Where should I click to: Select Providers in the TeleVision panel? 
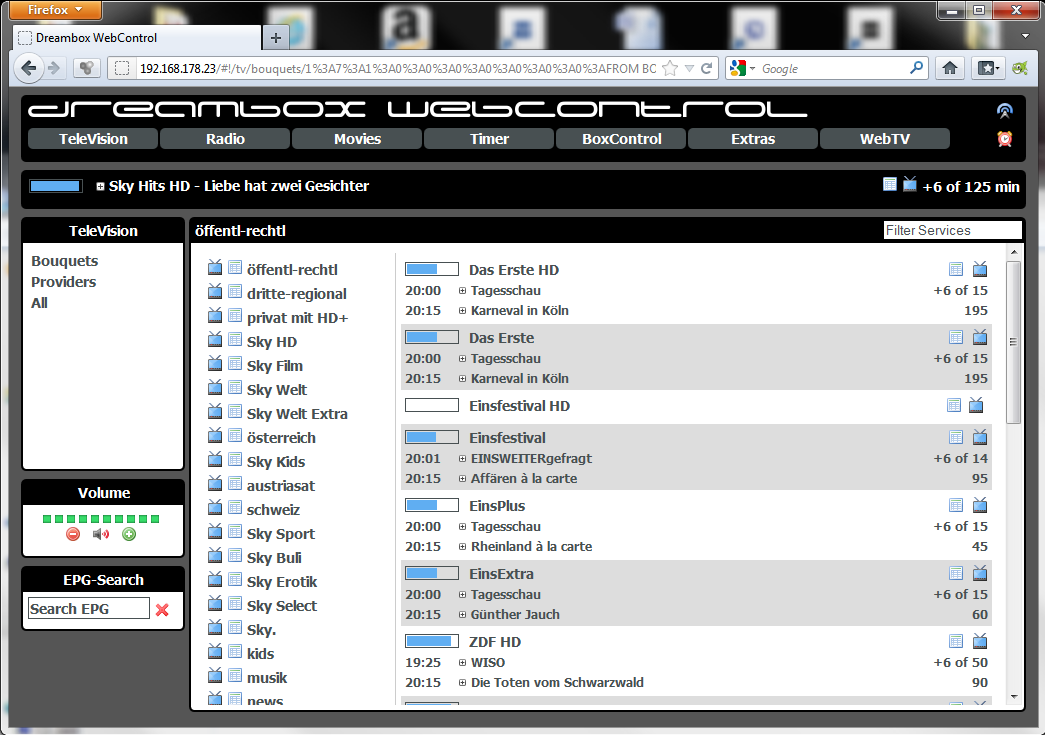coord(64,282)
